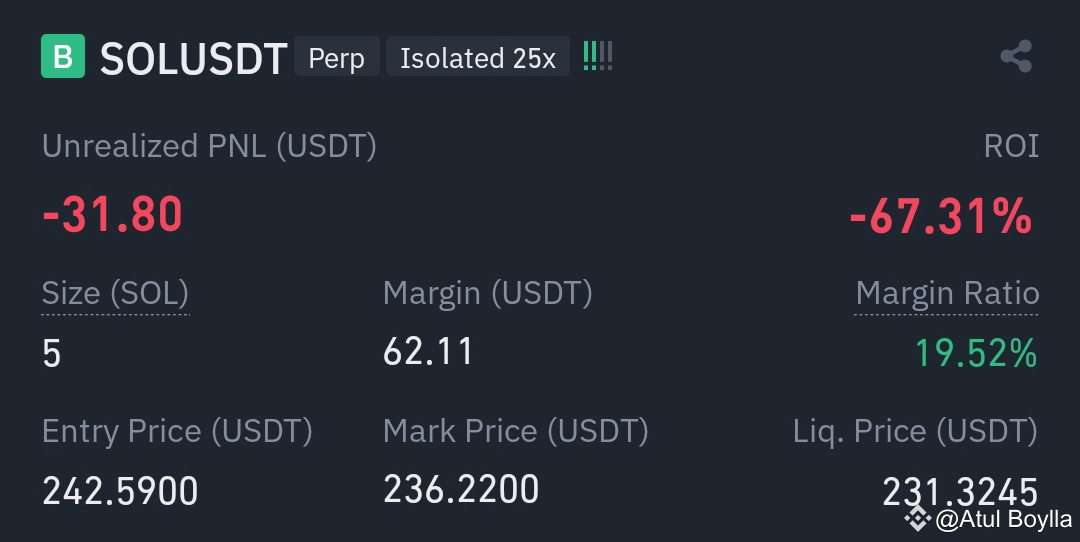Click the Binance logo watermark
1080x542 pixels.
pyautogui.click(x=917, y=518)
